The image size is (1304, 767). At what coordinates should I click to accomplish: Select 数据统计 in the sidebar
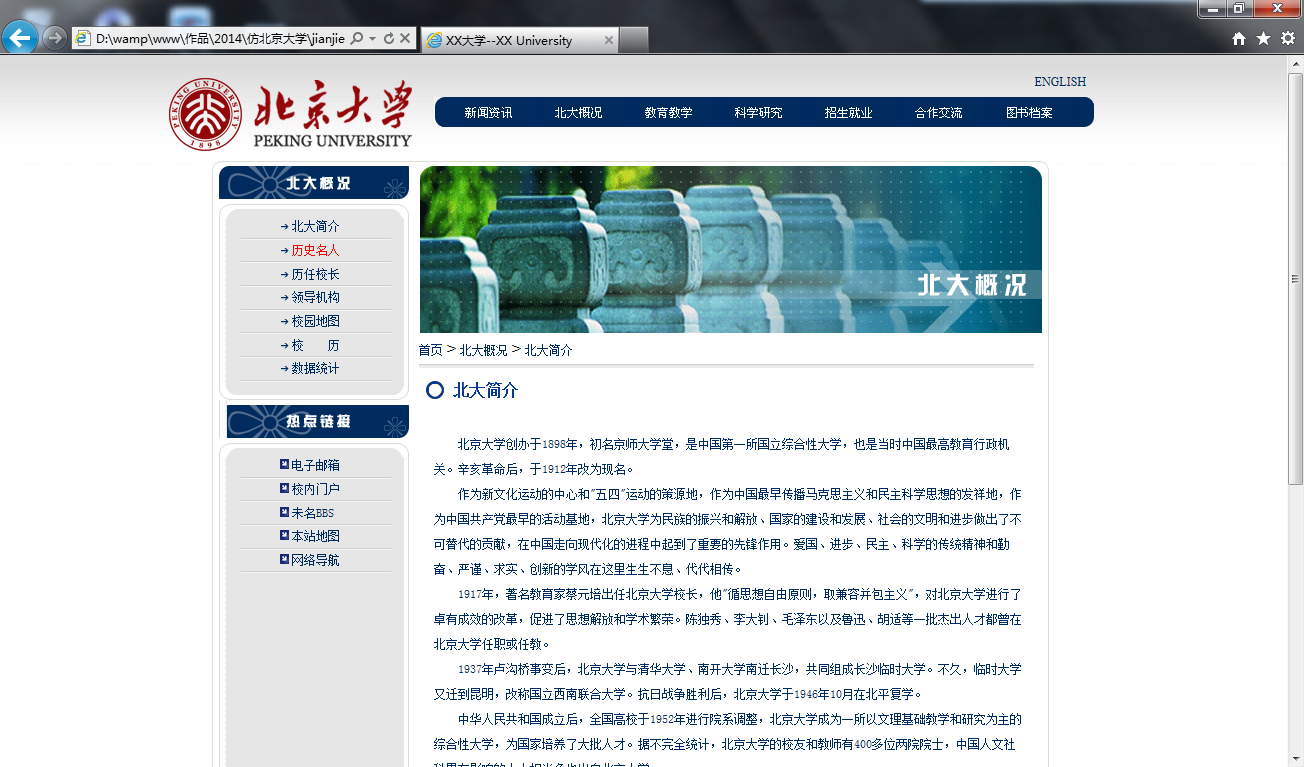pos(315,369)
